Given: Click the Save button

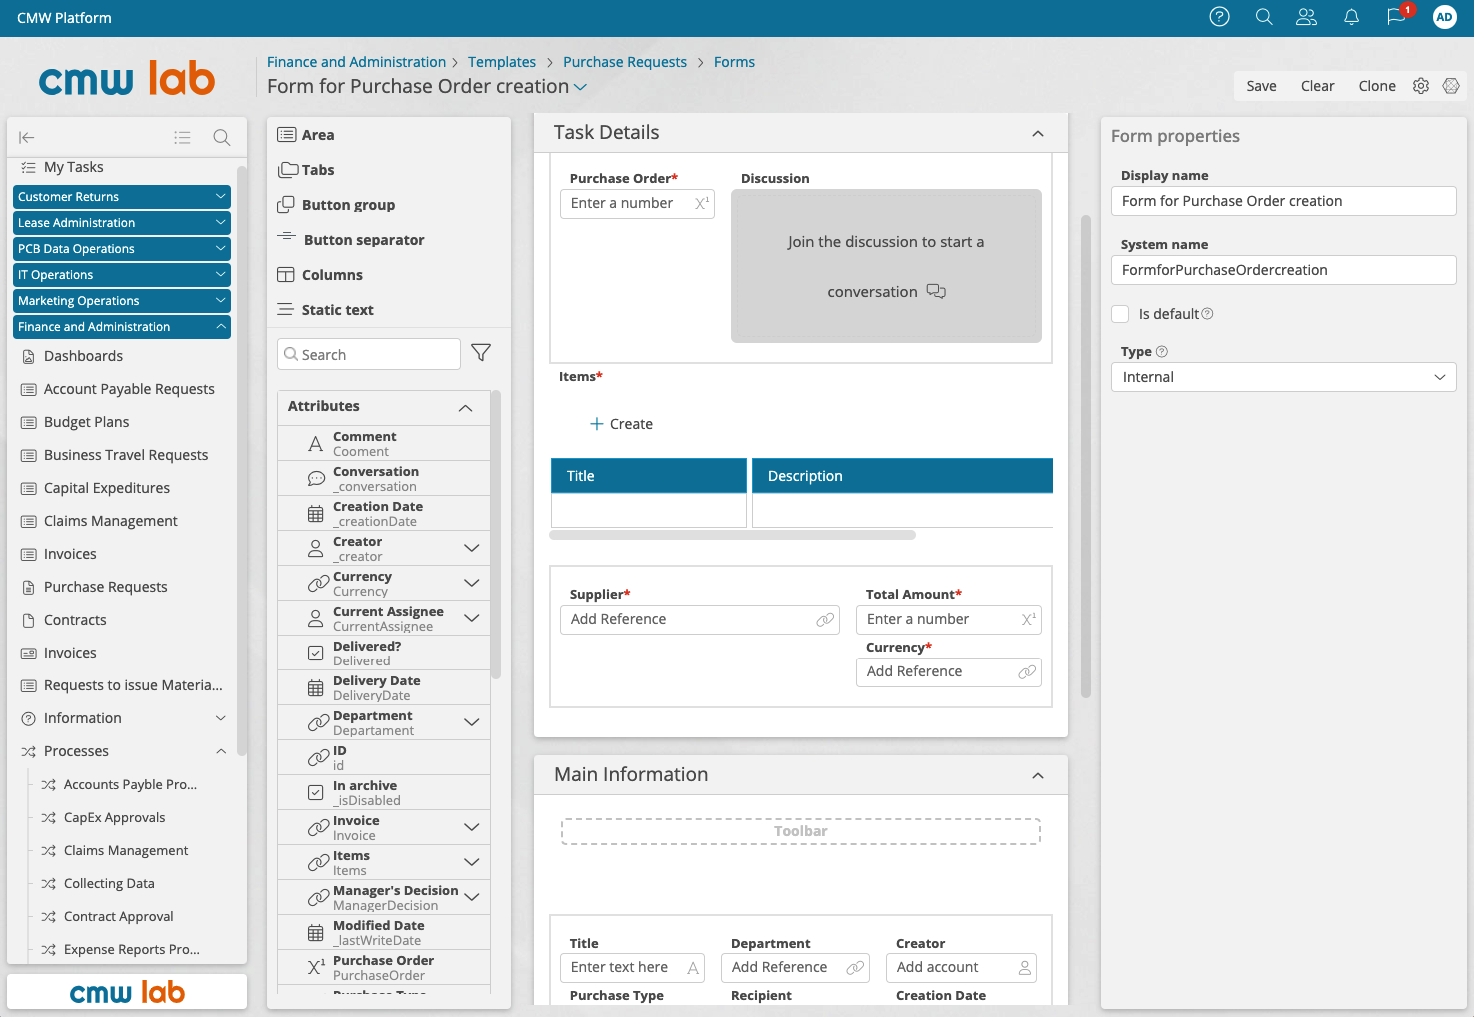Looking at the screenshot, I should click(x=1261, y=86).
